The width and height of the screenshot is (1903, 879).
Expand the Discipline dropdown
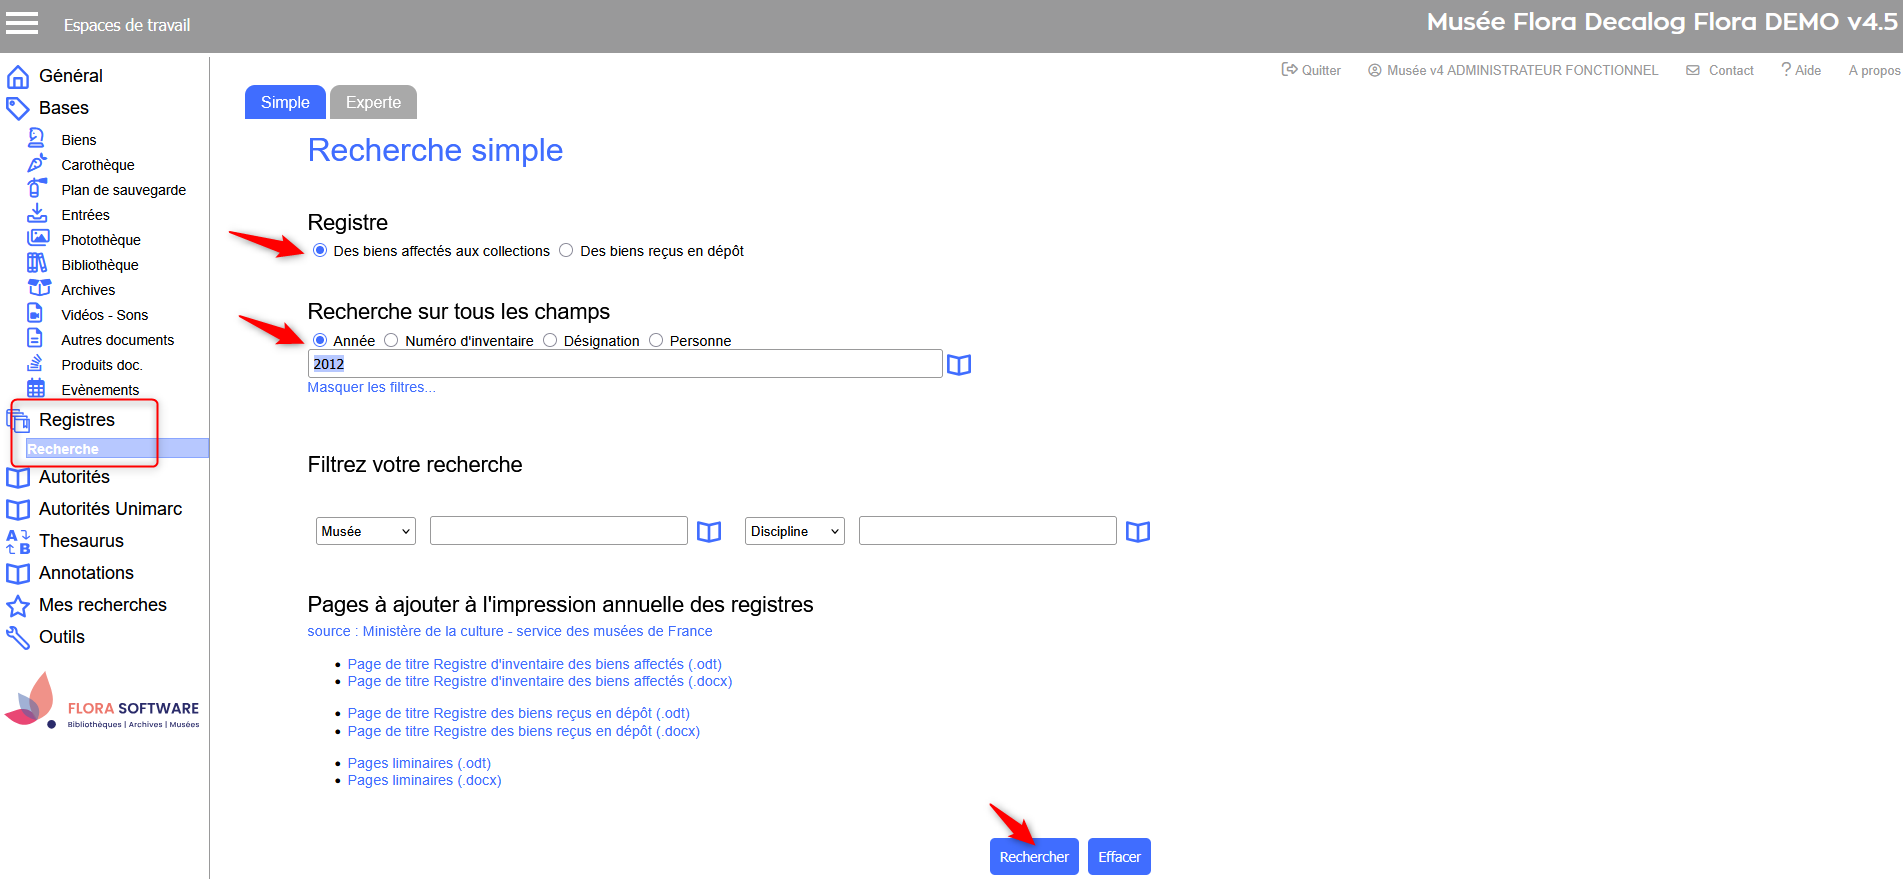coord(794,531)
